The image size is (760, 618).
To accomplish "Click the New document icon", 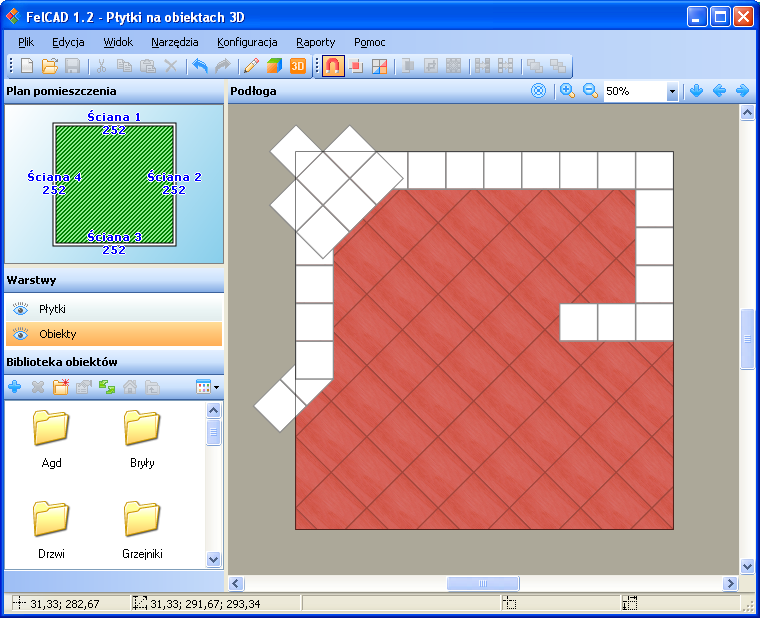I will 27,66.
